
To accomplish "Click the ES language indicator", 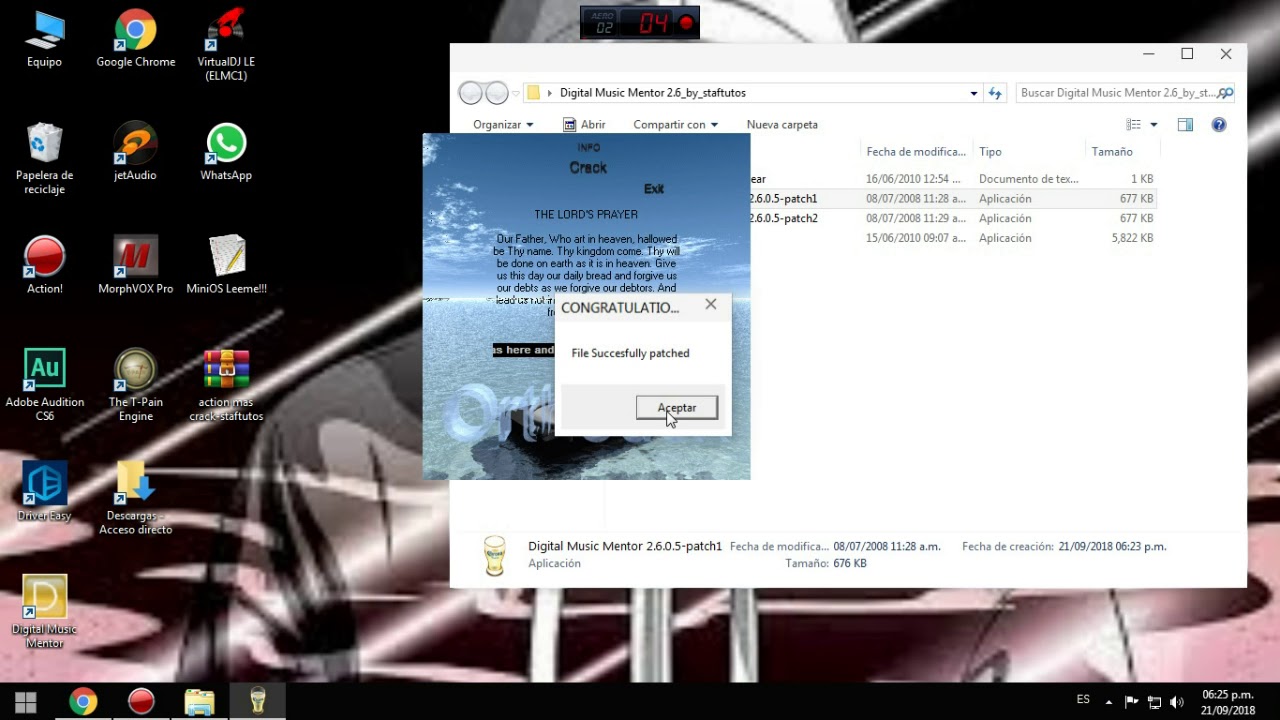I will coord(1083,700).
